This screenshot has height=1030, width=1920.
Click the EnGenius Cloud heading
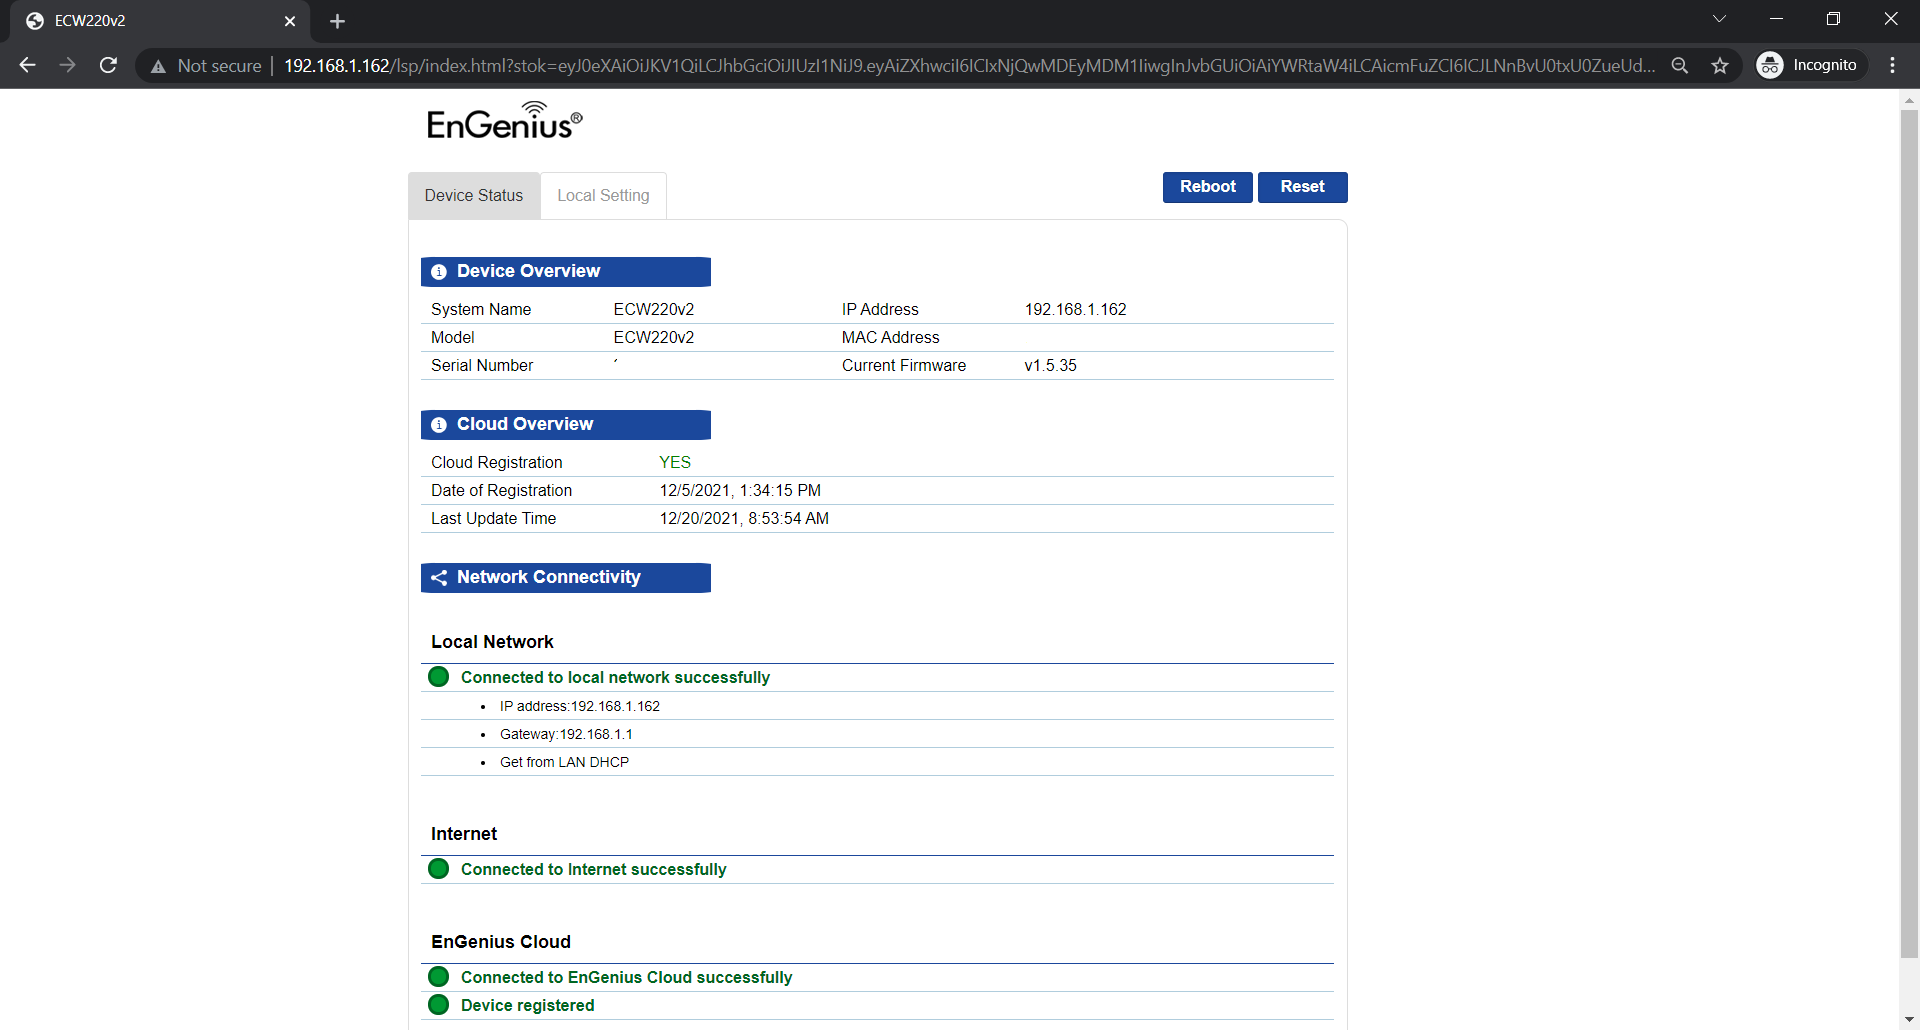click(501, 942)
